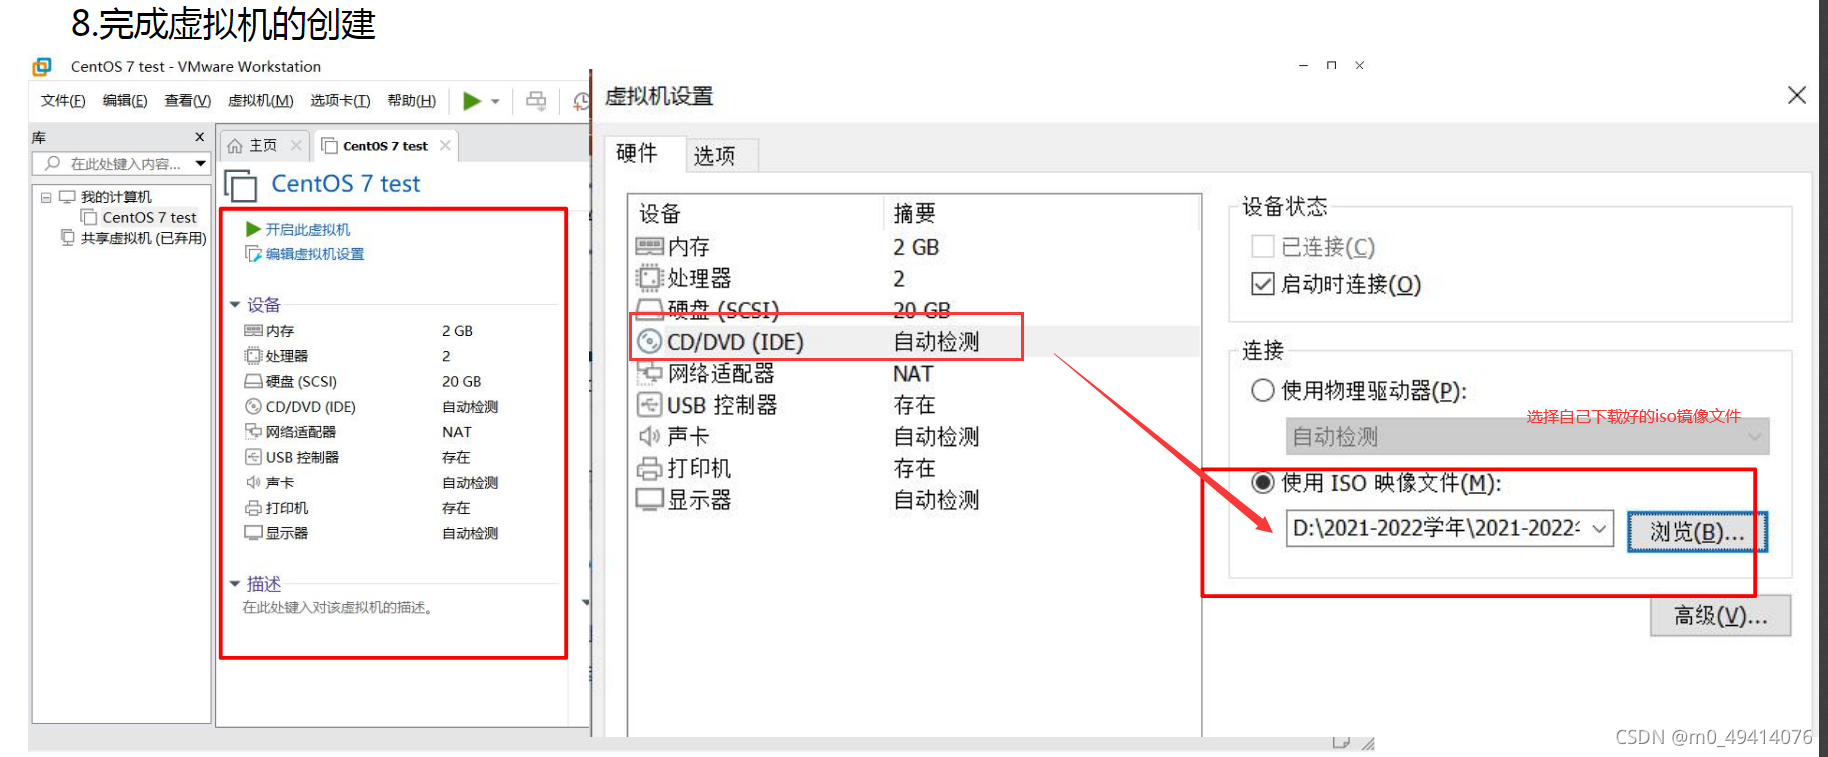This screenshot has width=1828, height=757.
Task: Open the 文件(F) menu
Action: (x=63, y=101)
